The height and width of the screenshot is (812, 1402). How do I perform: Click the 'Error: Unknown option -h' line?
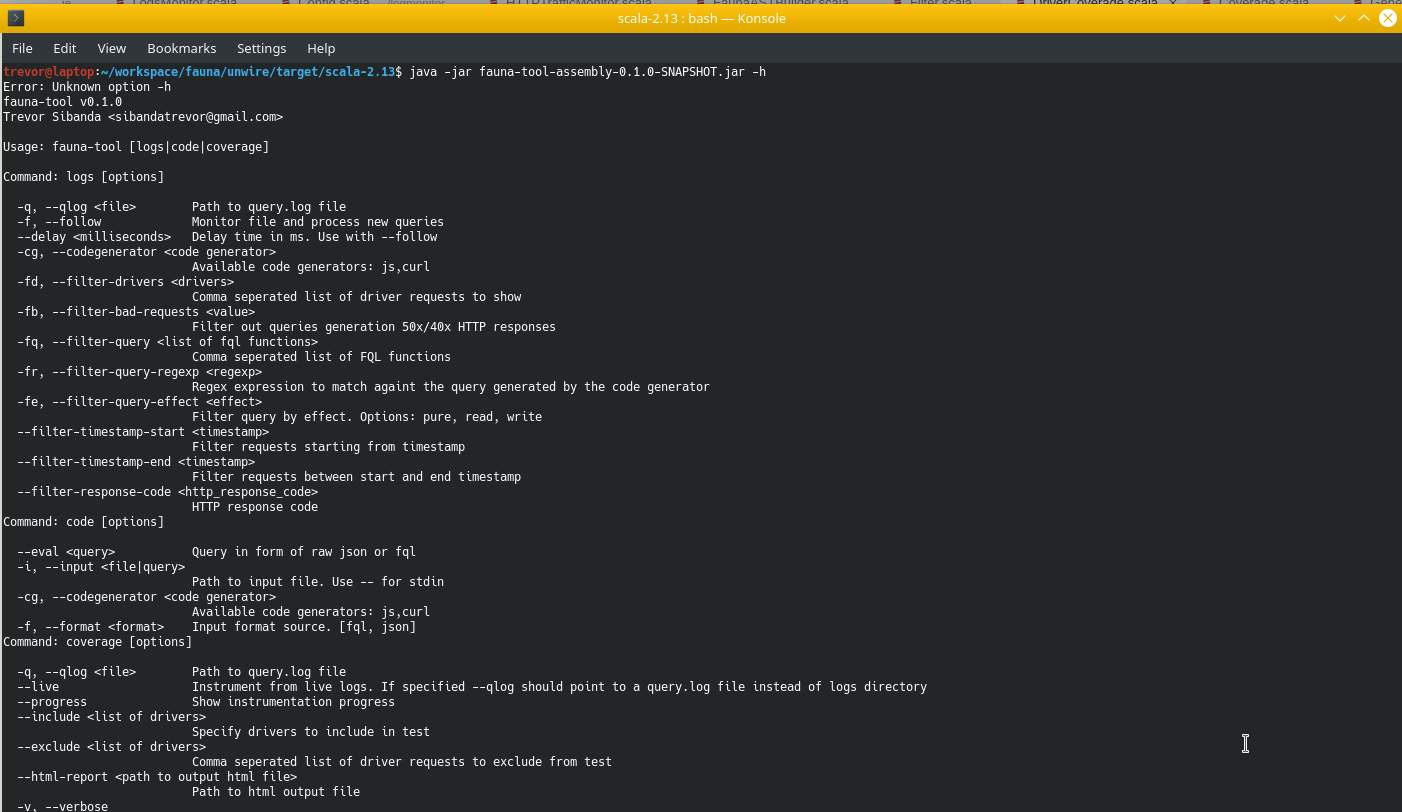click(x=87, y=87)
